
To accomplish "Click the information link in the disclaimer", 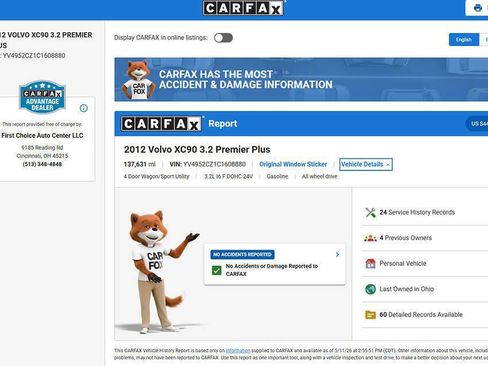I will (238, 351).
